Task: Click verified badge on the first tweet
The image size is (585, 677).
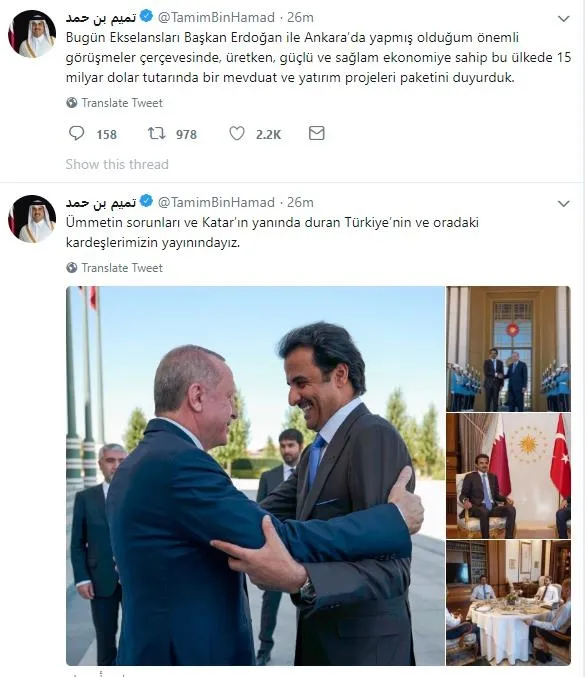Action: pyautogui.click(x=146, y=16)
